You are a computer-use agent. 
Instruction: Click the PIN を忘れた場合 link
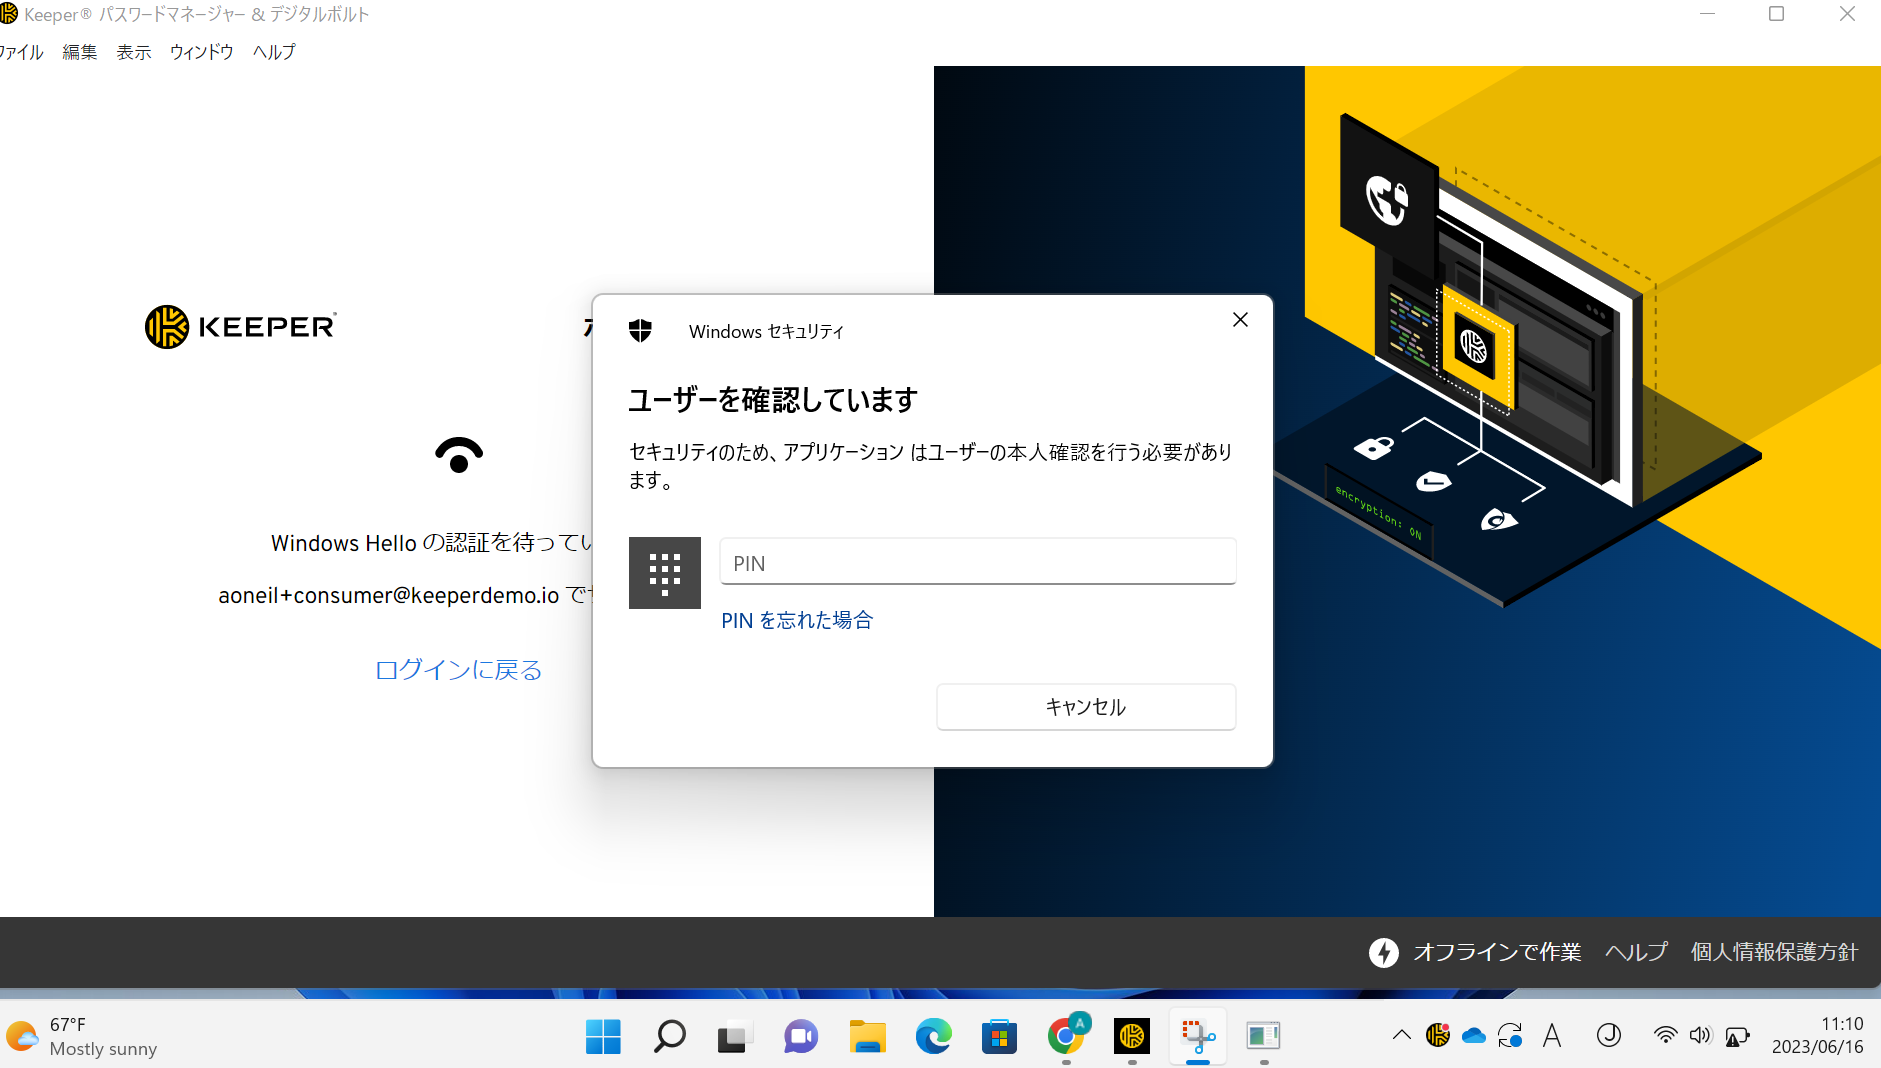coord(797,620)
